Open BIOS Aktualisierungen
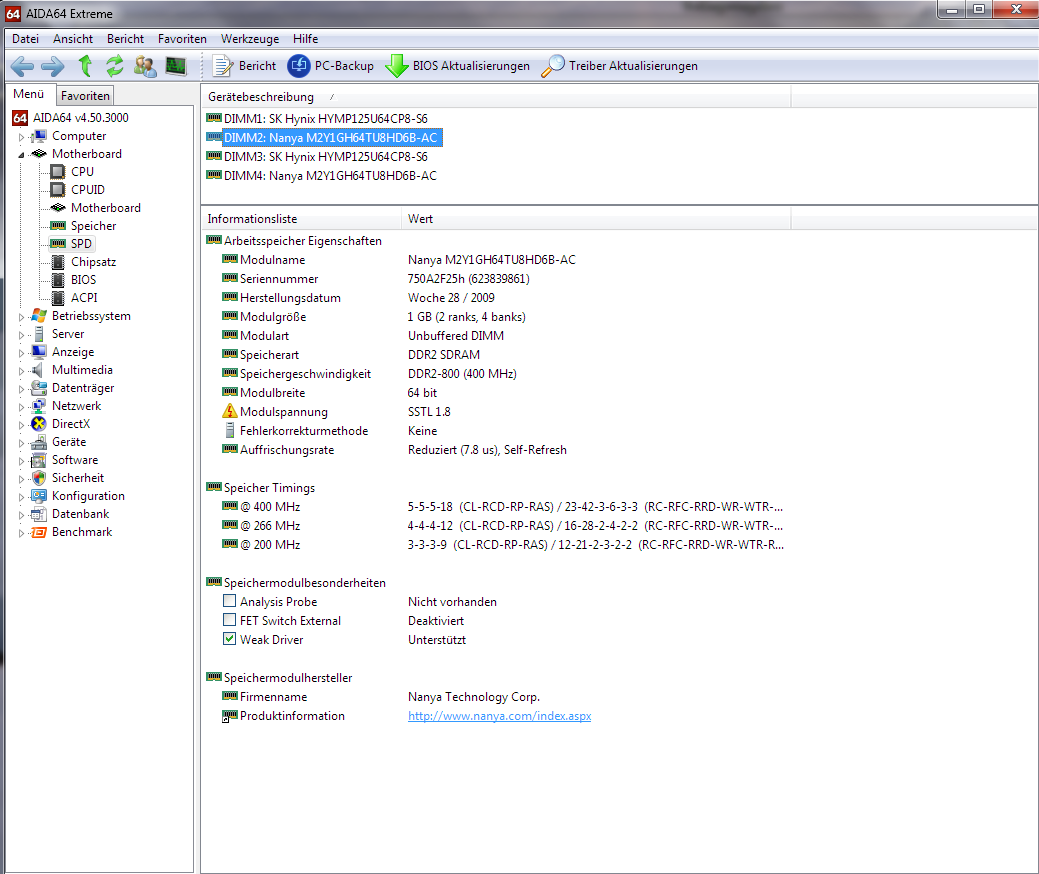 tap(457, 66)
